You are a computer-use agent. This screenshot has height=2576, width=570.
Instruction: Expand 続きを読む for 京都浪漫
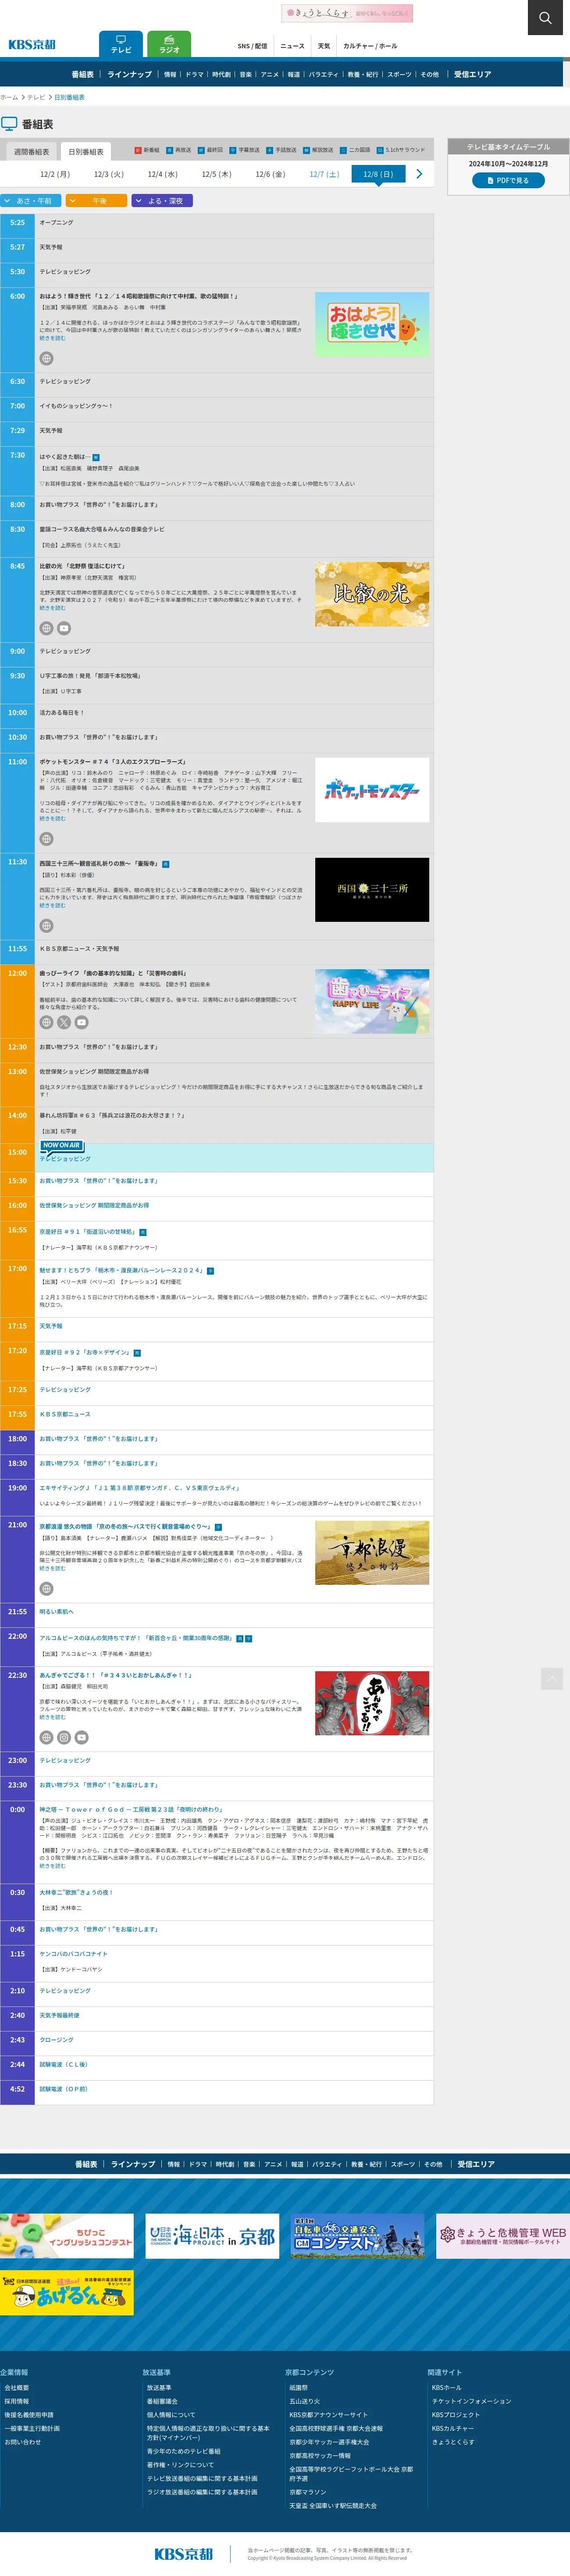pyautogui.click(x=52, y=1568)
